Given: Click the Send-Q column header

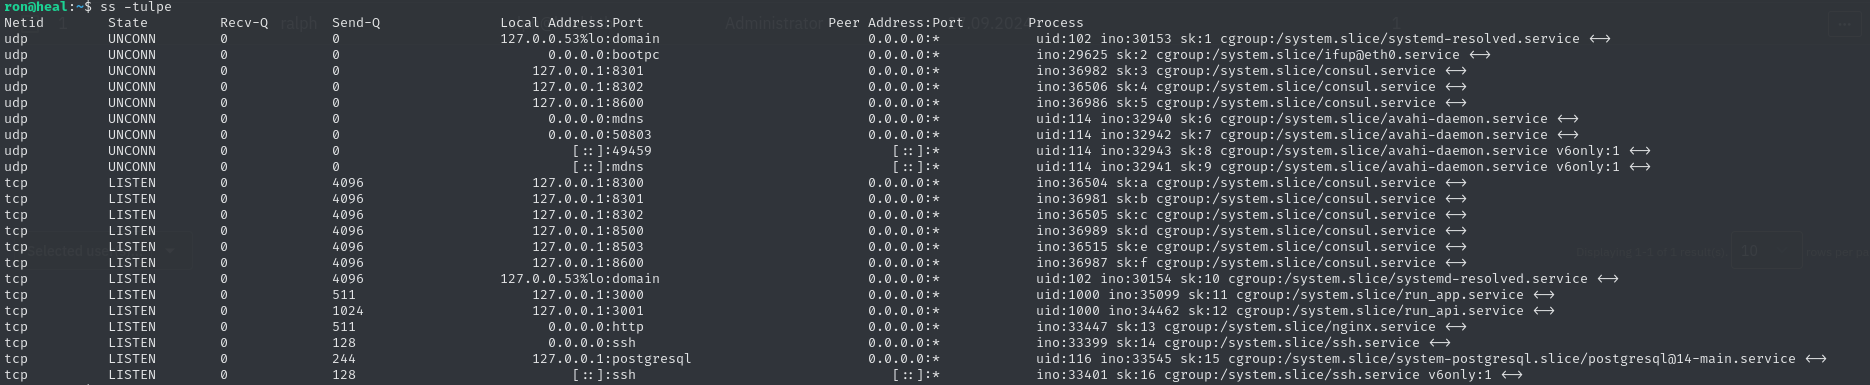Looking at the screenshot, I should click(356, 23).
